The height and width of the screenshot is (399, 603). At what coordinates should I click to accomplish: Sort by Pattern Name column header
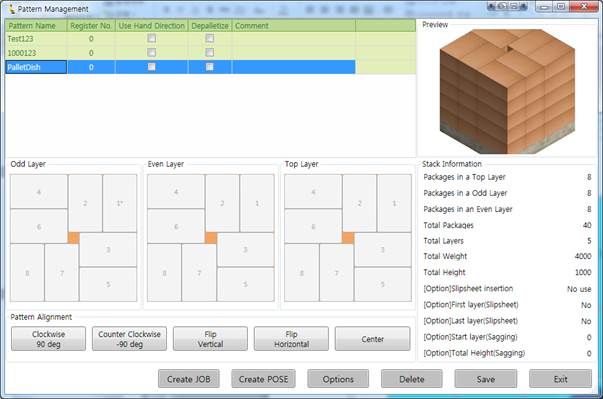click(x=36, y=26)
